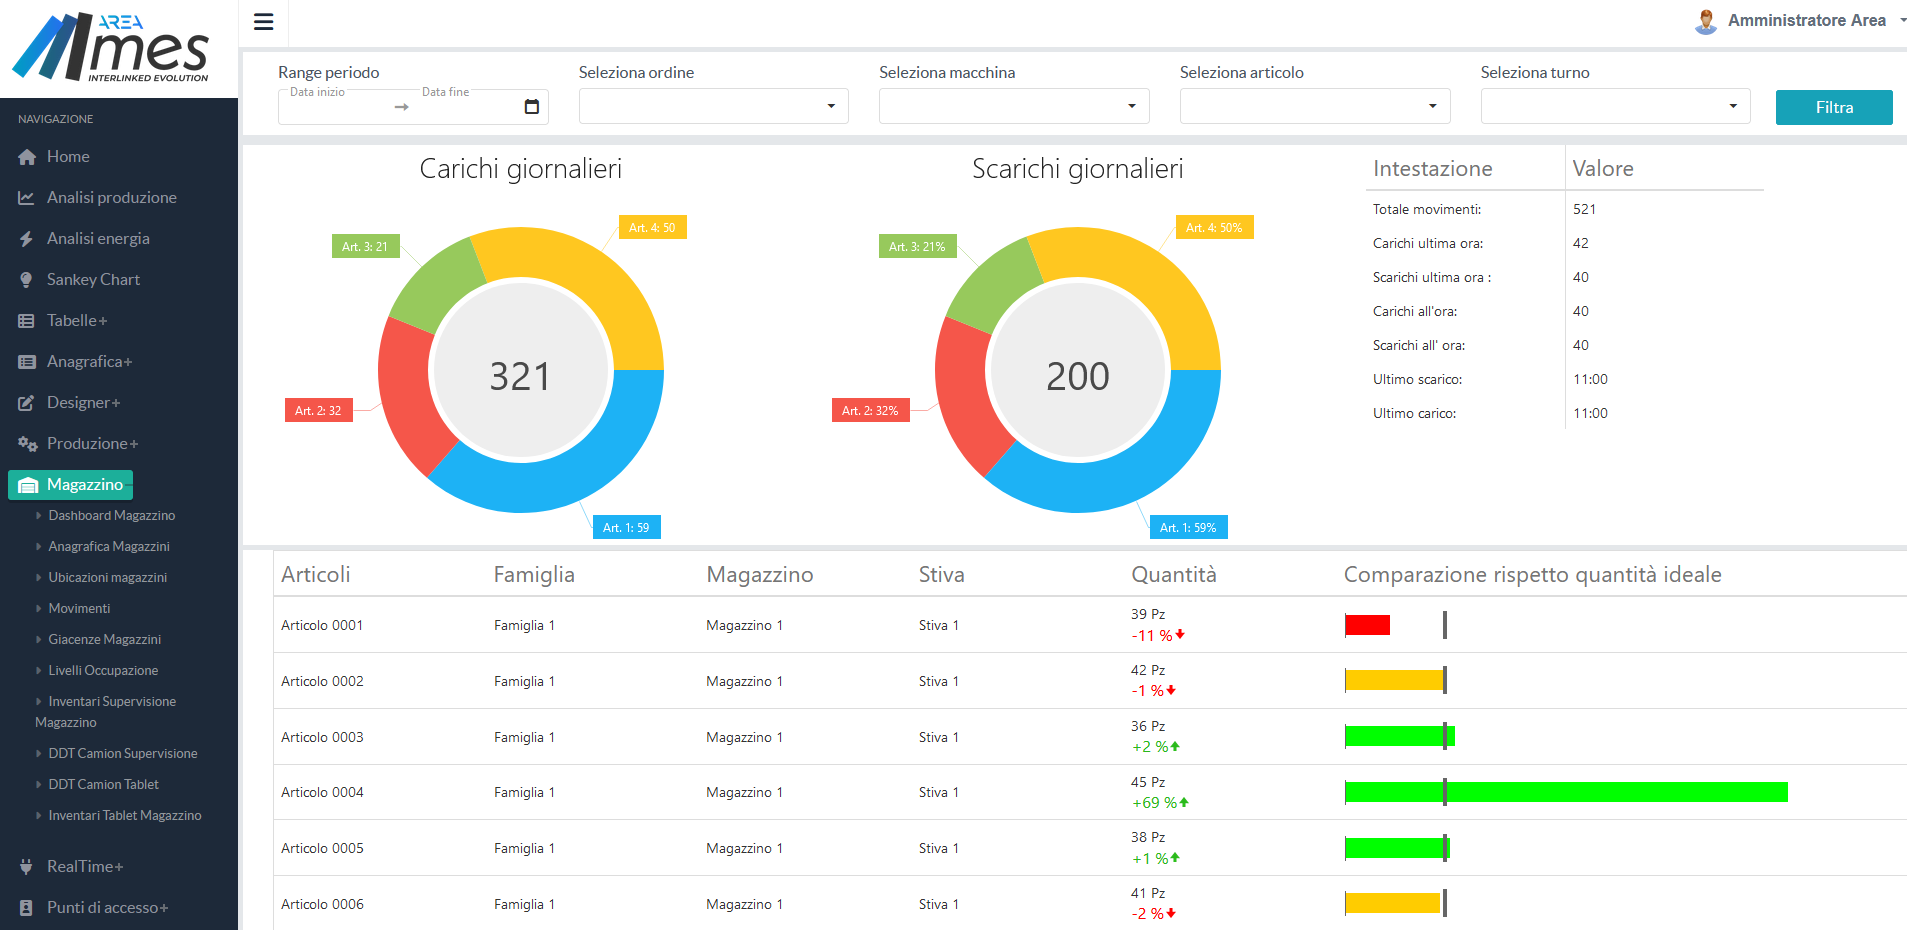The width and height of the screenshot is (1907, 930).
Task: Click the Articolo 0003 cell
Action: click(322, 737)
